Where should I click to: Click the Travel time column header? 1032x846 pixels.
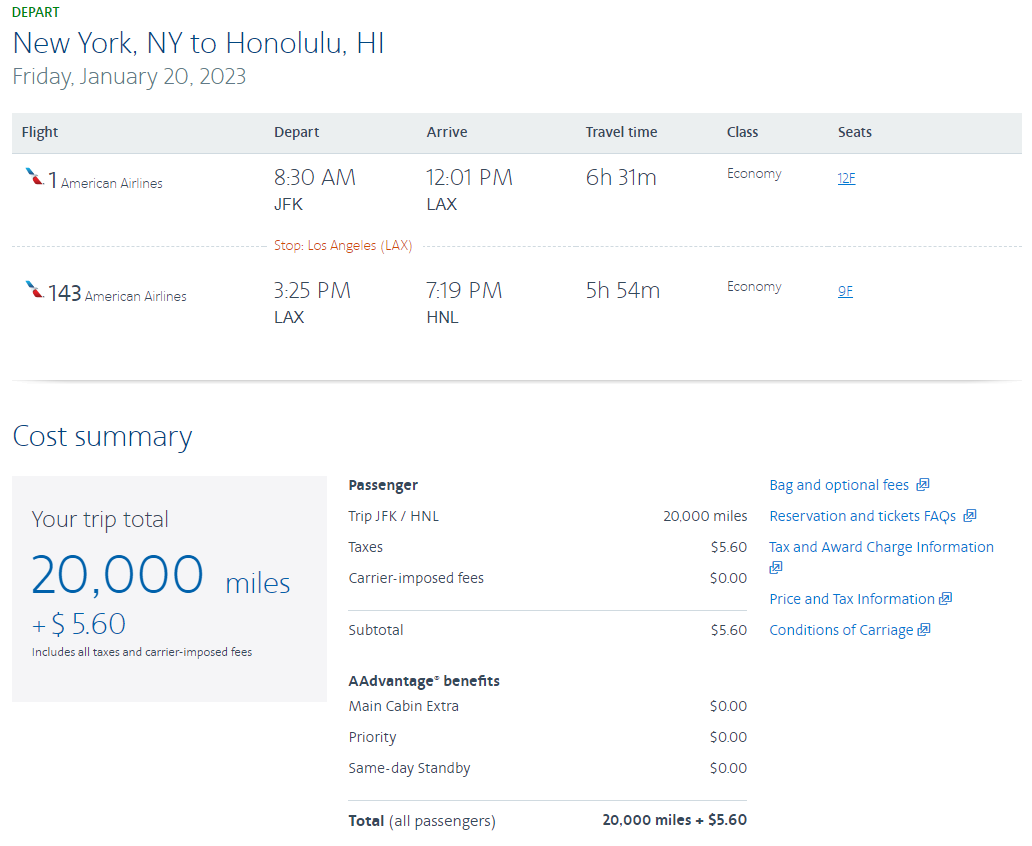621,132
